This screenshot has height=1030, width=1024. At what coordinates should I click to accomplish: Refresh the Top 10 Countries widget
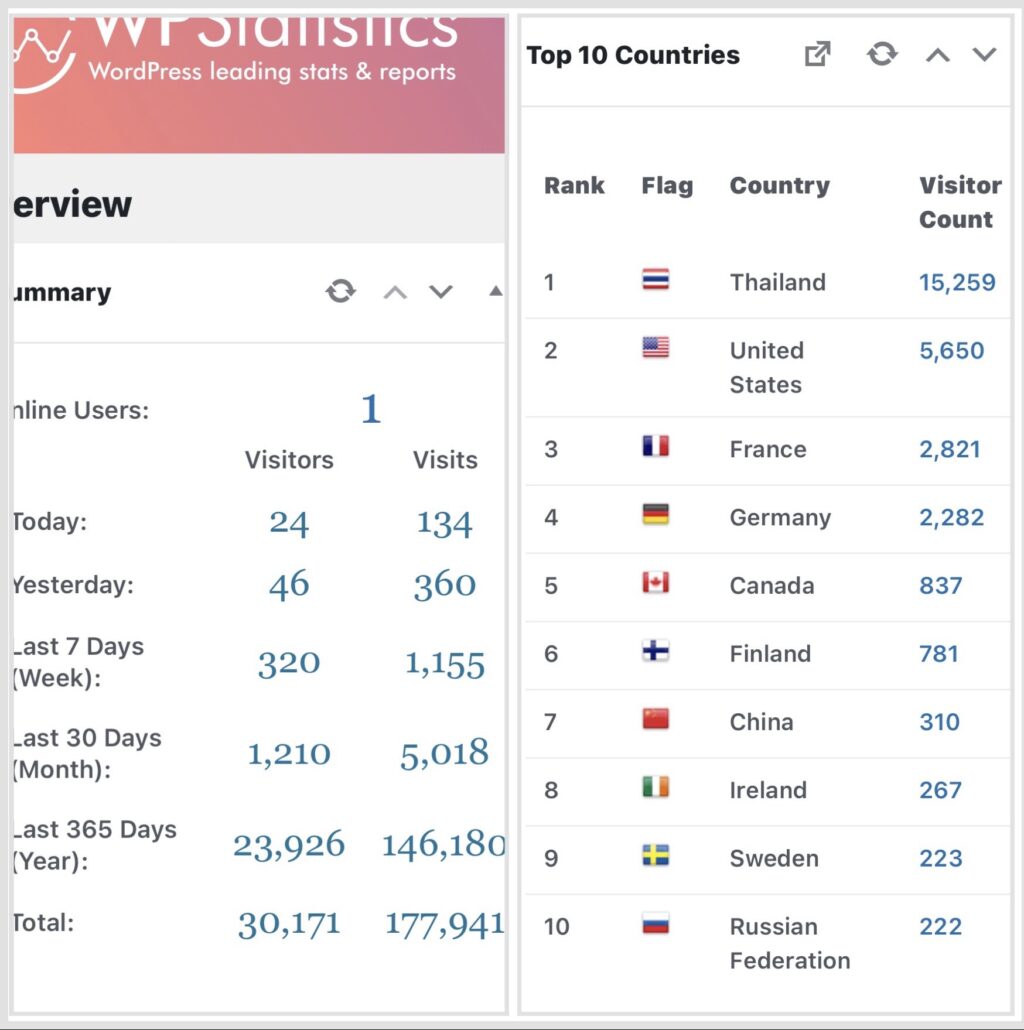(x=882, y=54)
